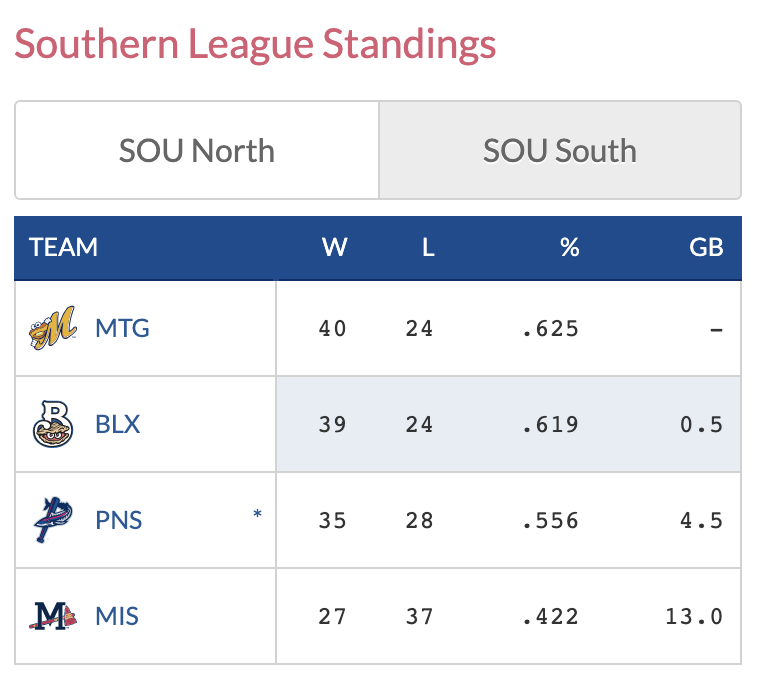Click MIS games behind value 13.0
The height and width of the screenshot is (678, 760).
click(x=694, y=616)
